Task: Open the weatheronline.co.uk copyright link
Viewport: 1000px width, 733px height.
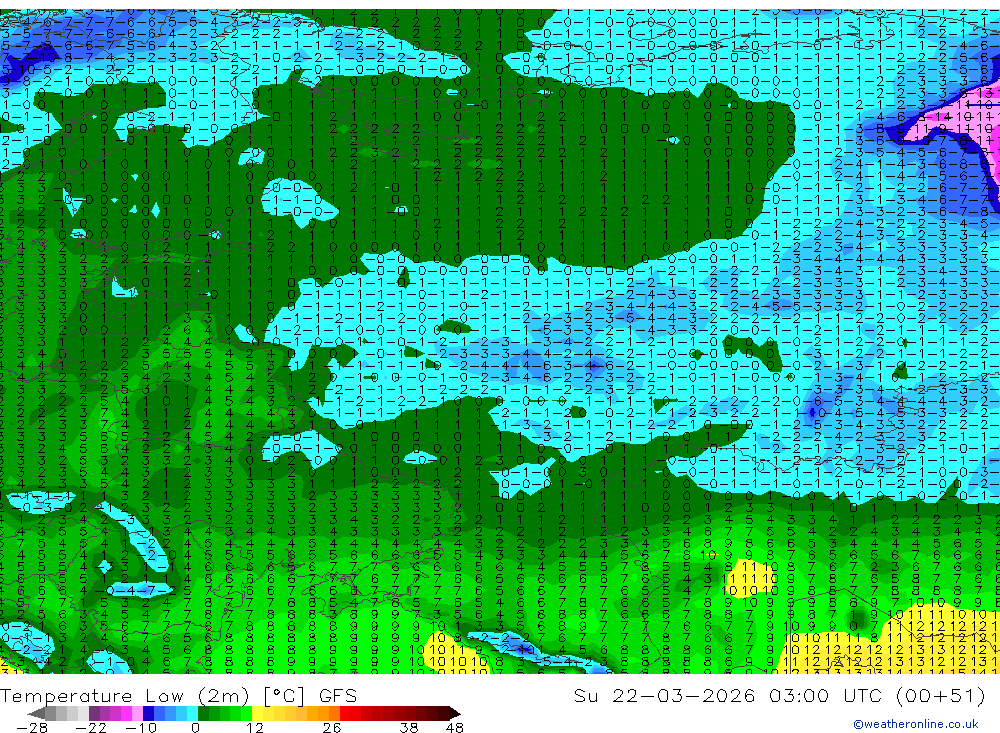Action: [x=915, y=724]
